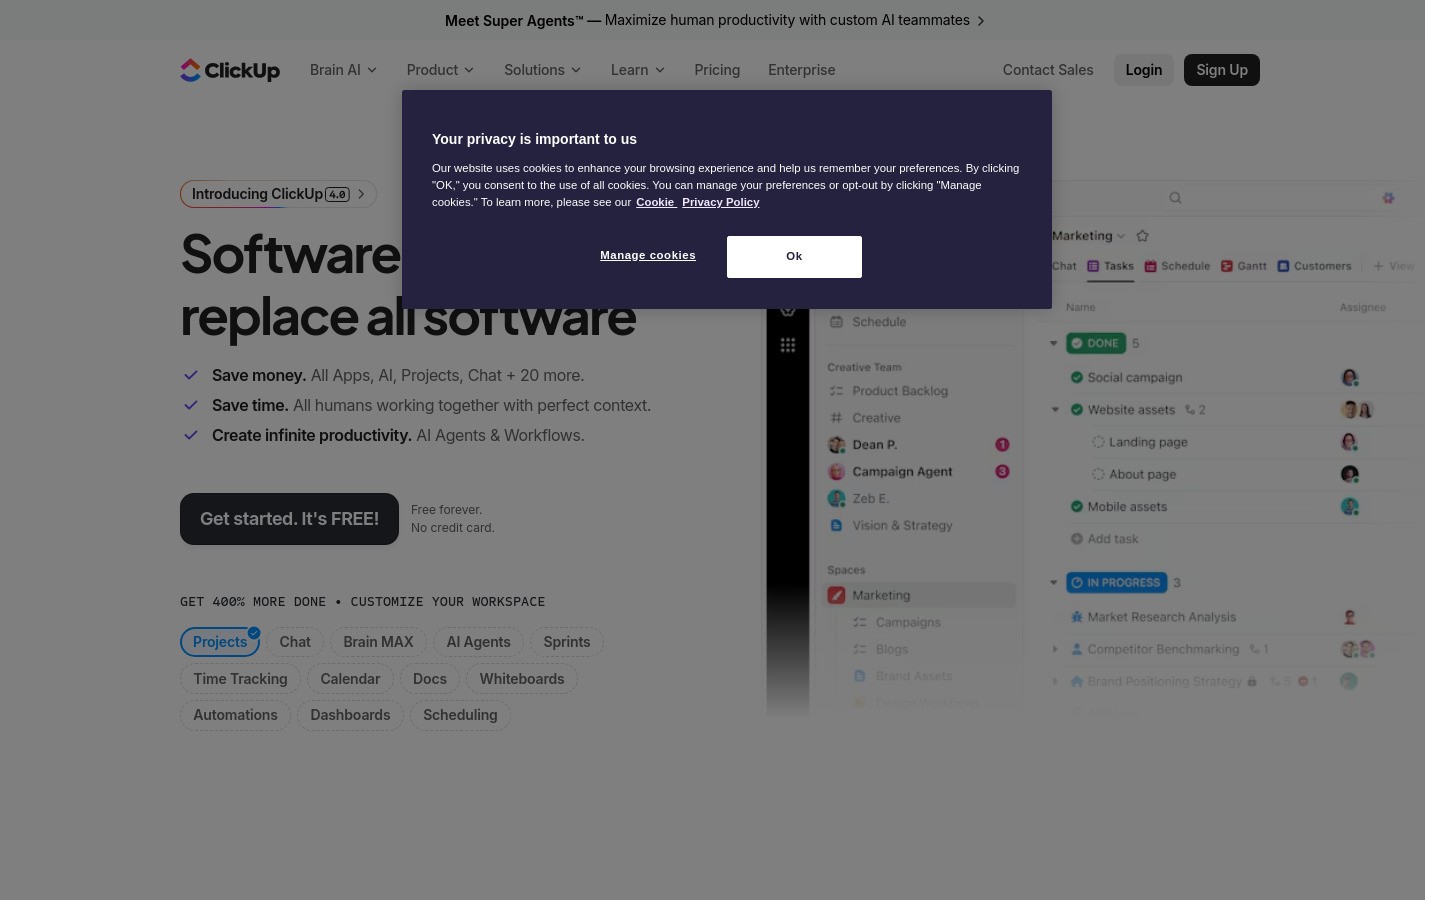Click Pricing in the top navigation
This screenshot has width=1440, height=900.
coord(717,70)
